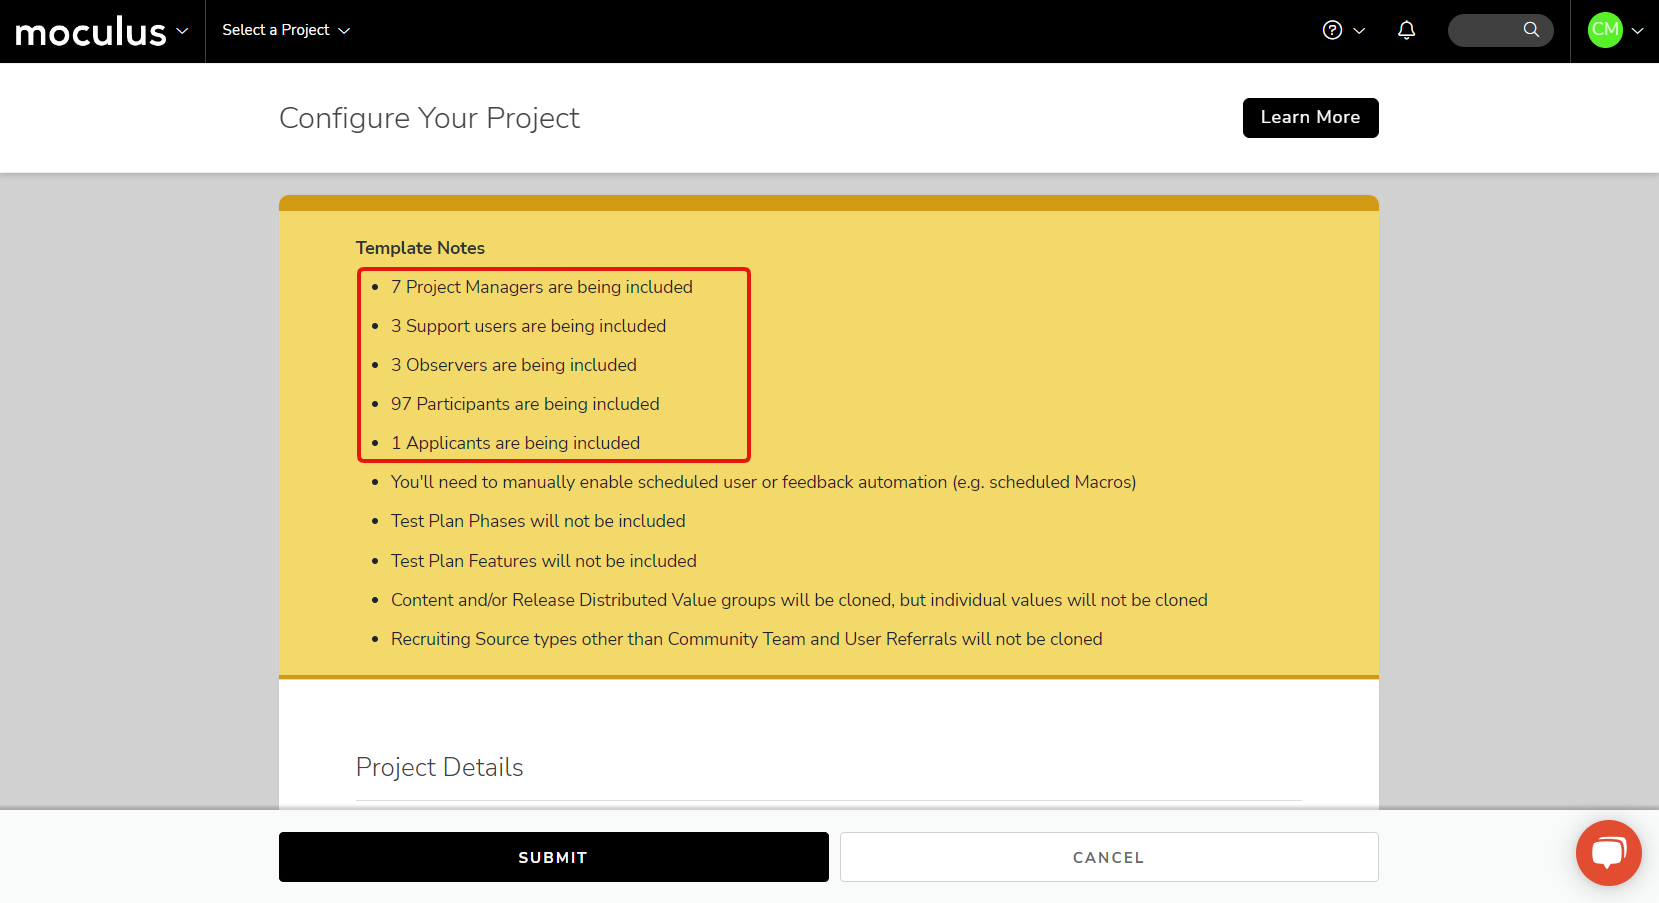Click the Moculus logo
This screenshot has height=903, width=1659.
coord(90,32)
